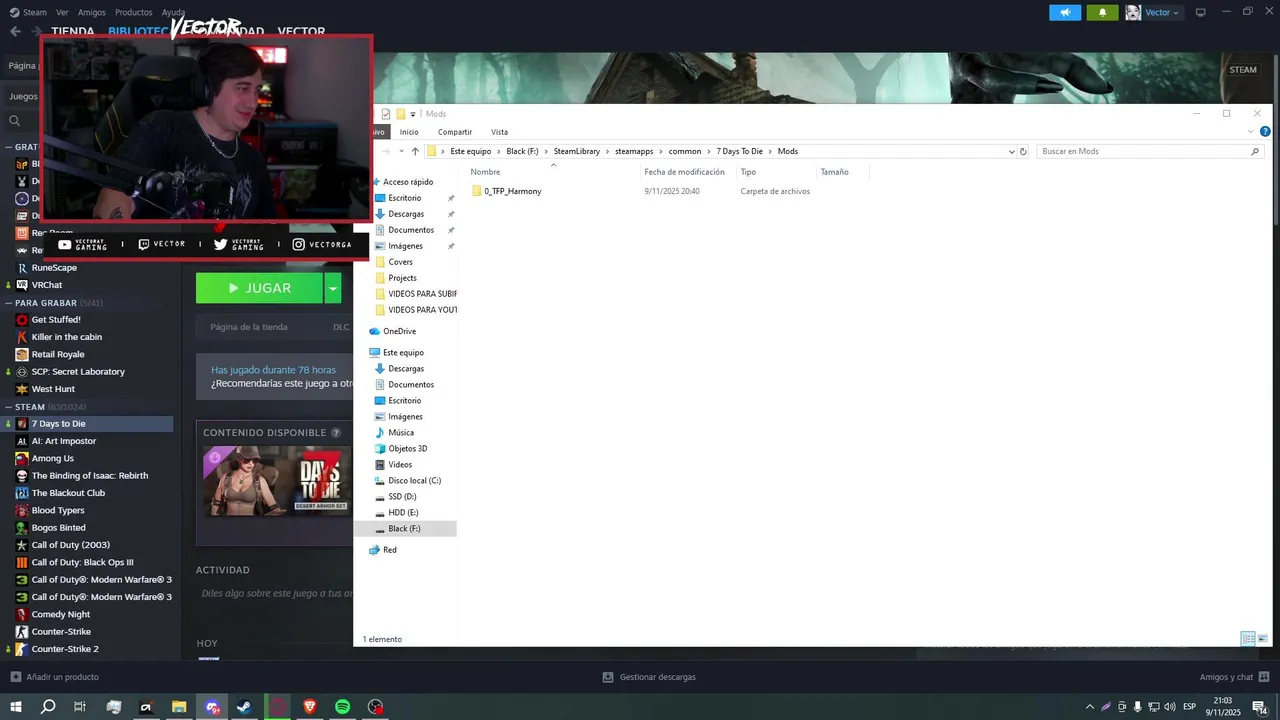
Task: Switch Explorer to details view icon
Action: click(x=1248, y=639)
